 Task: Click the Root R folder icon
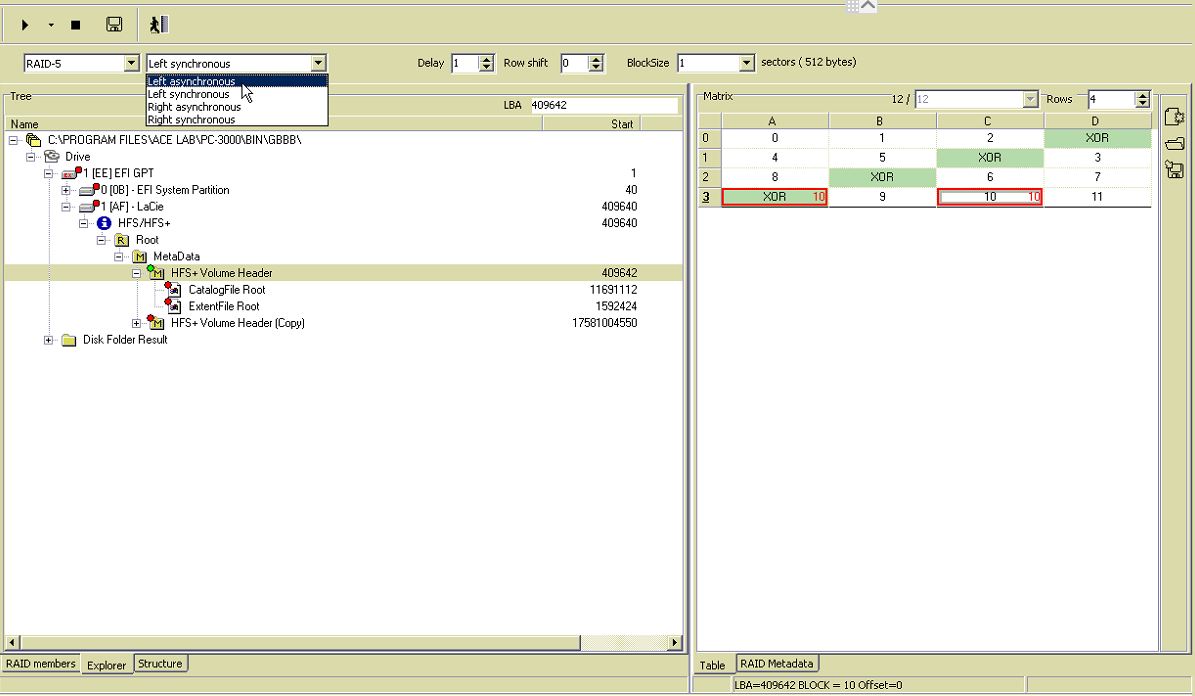tap(121, 240)
